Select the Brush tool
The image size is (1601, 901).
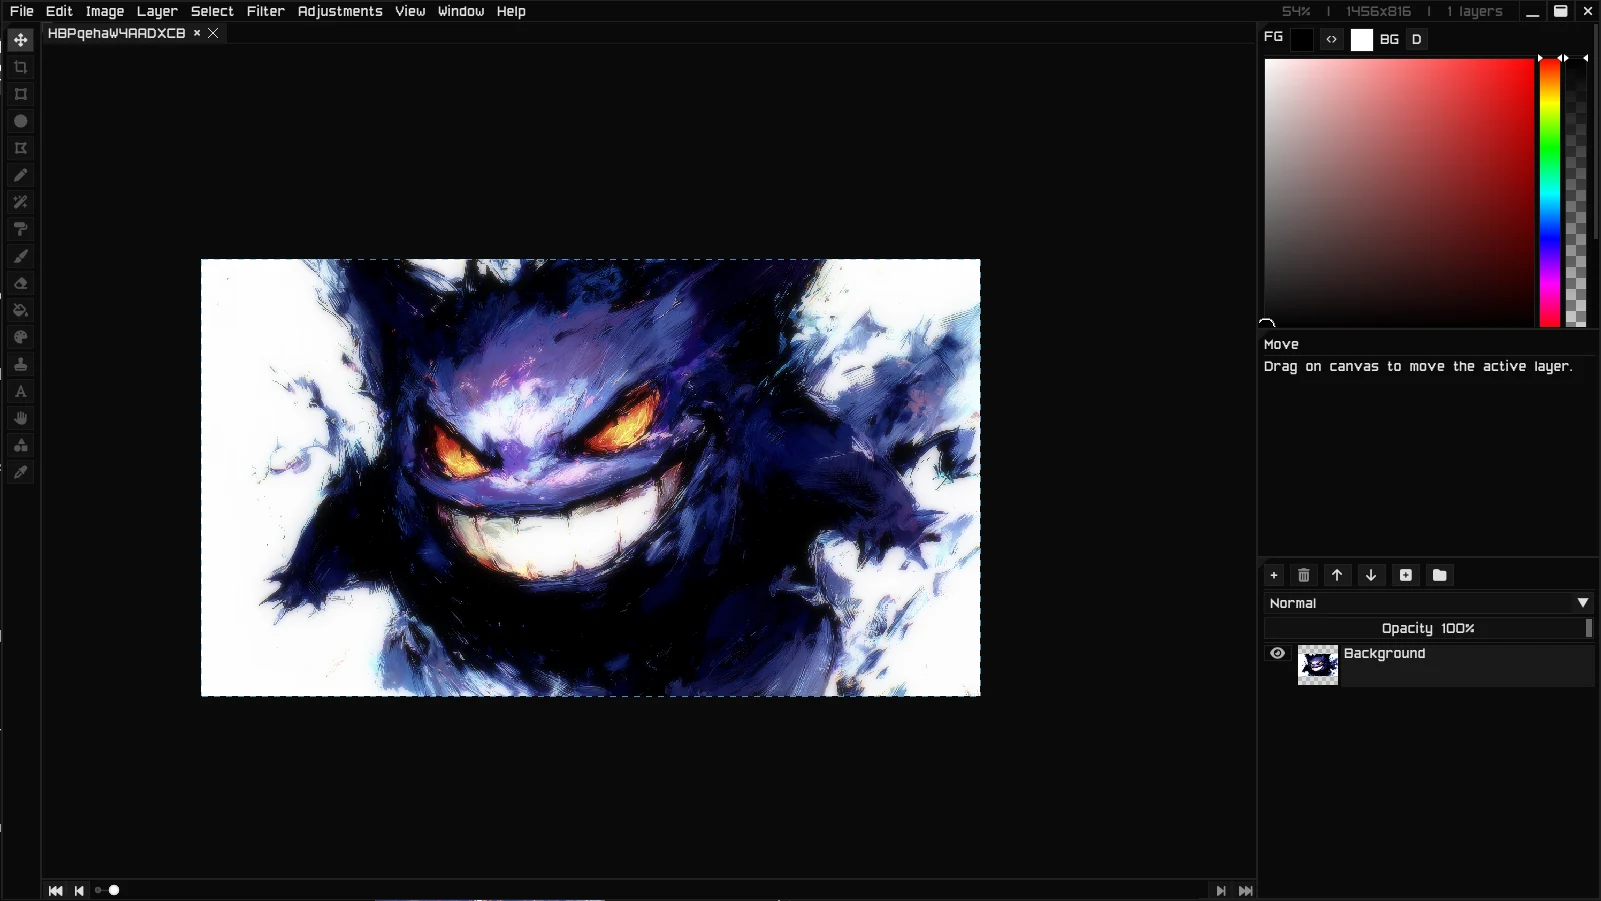(x=21, y=256)
